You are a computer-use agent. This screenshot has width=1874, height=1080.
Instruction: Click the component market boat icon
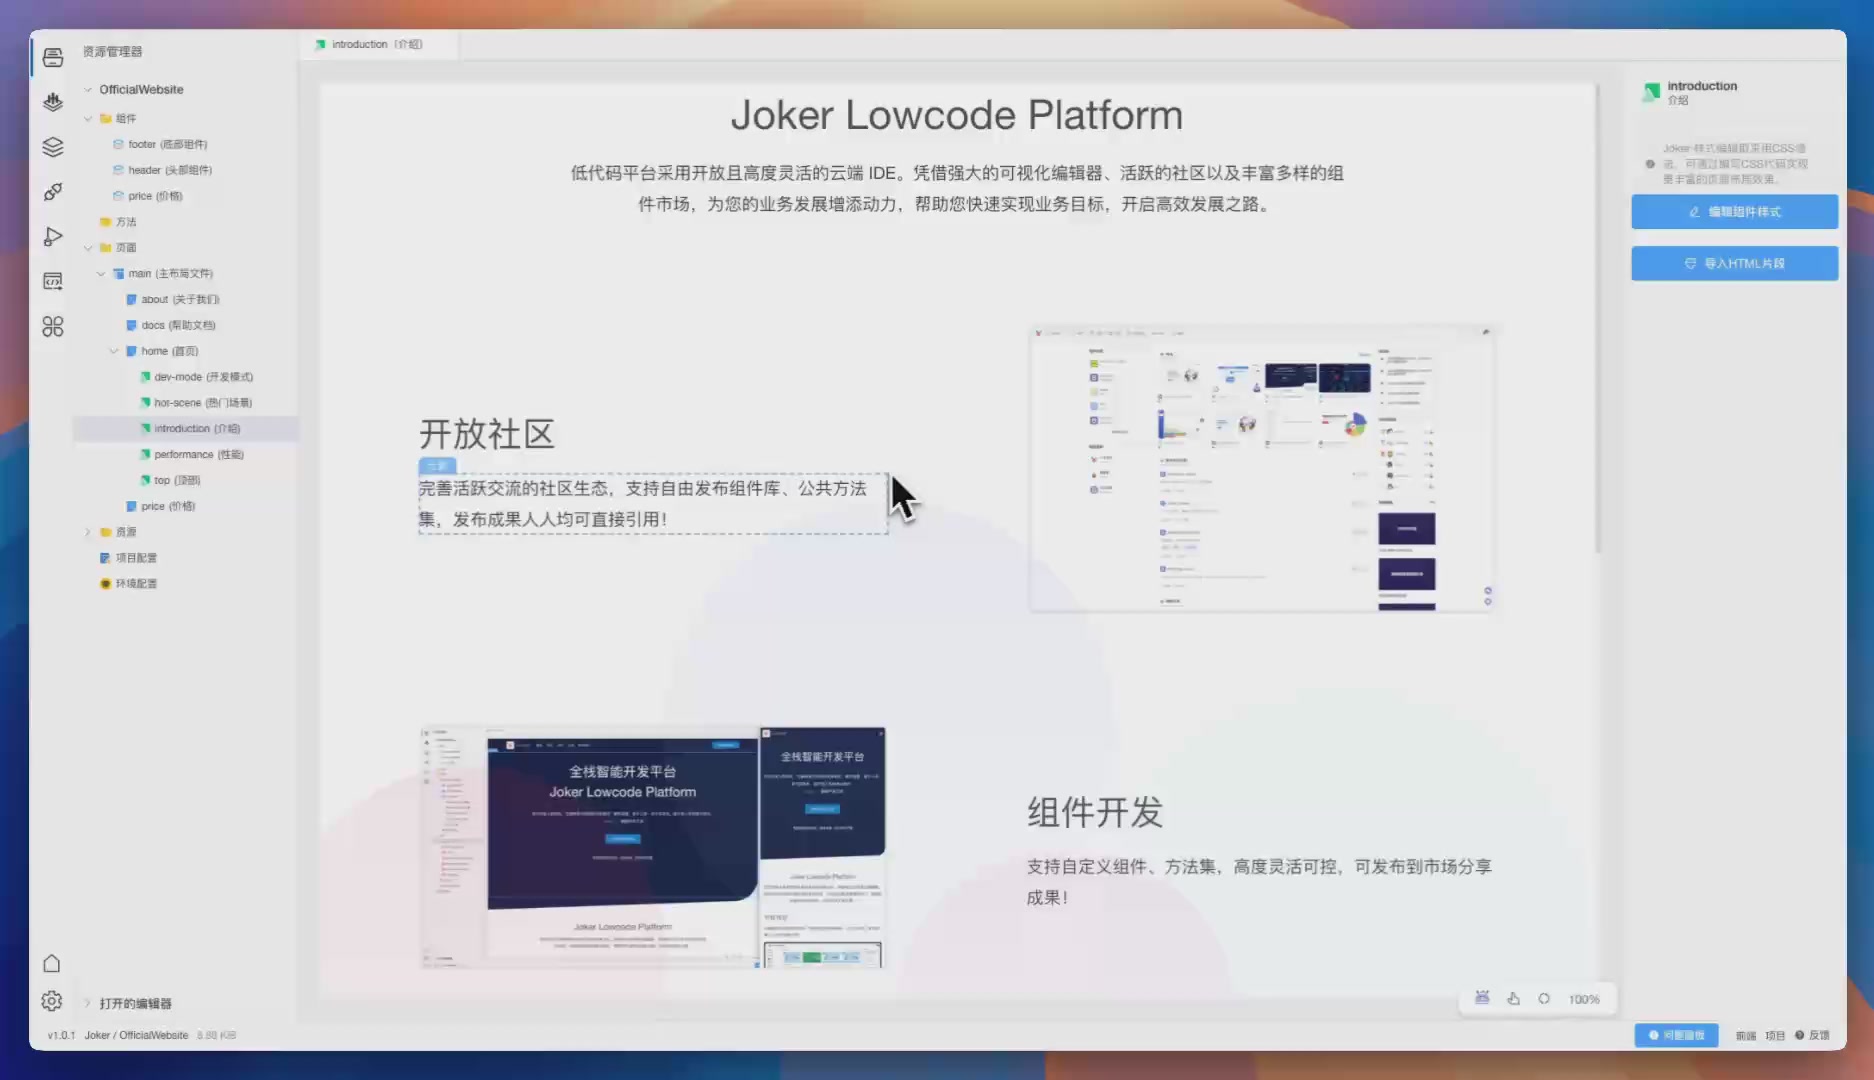click(x=53, y=101)
